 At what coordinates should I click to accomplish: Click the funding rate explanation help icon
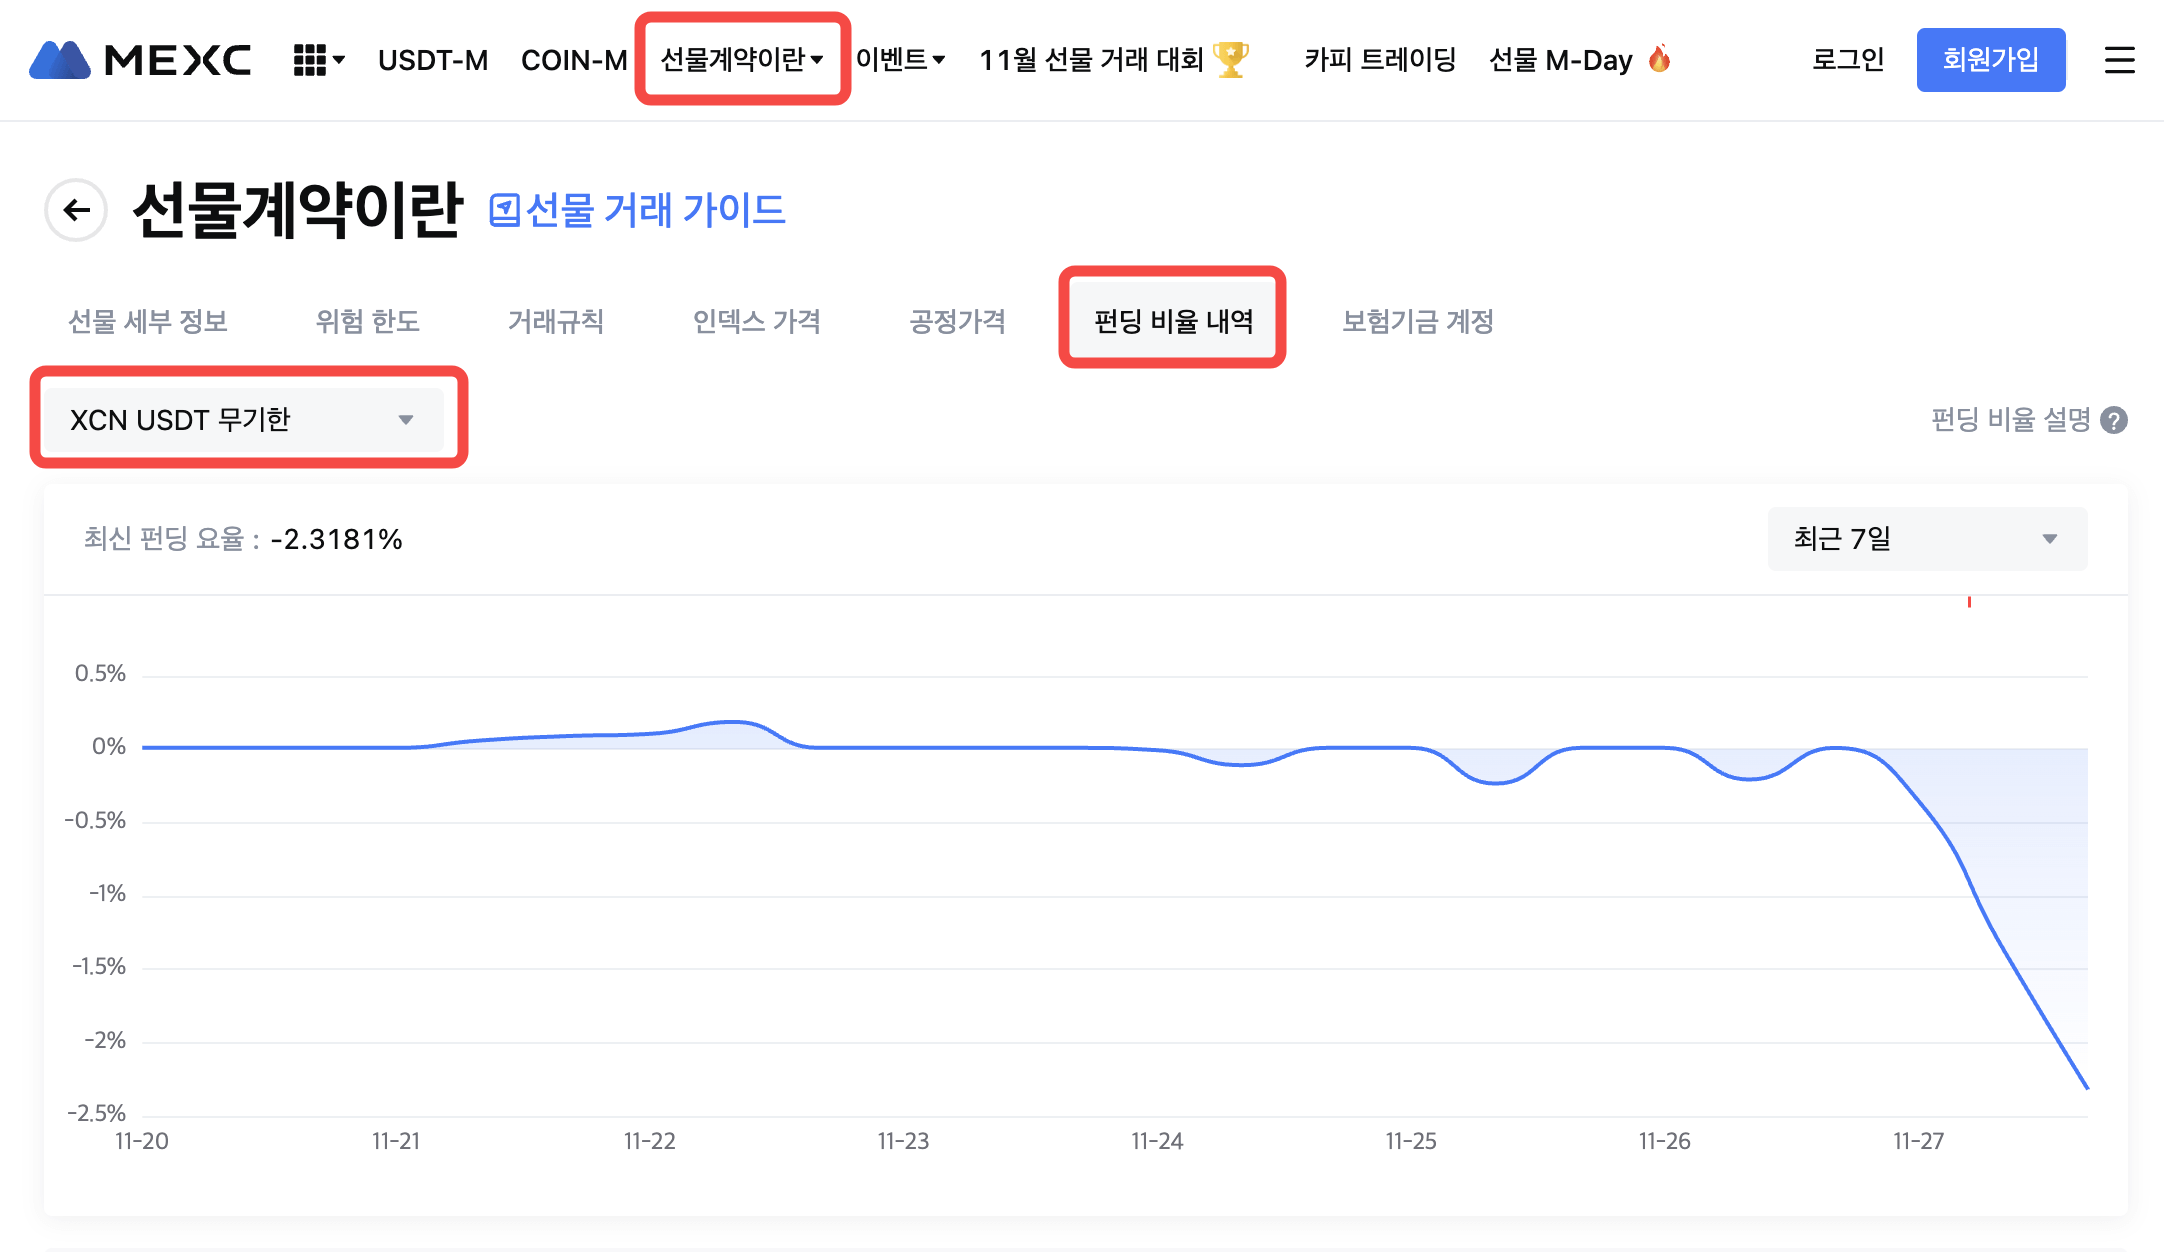[x=2114, y=420]
